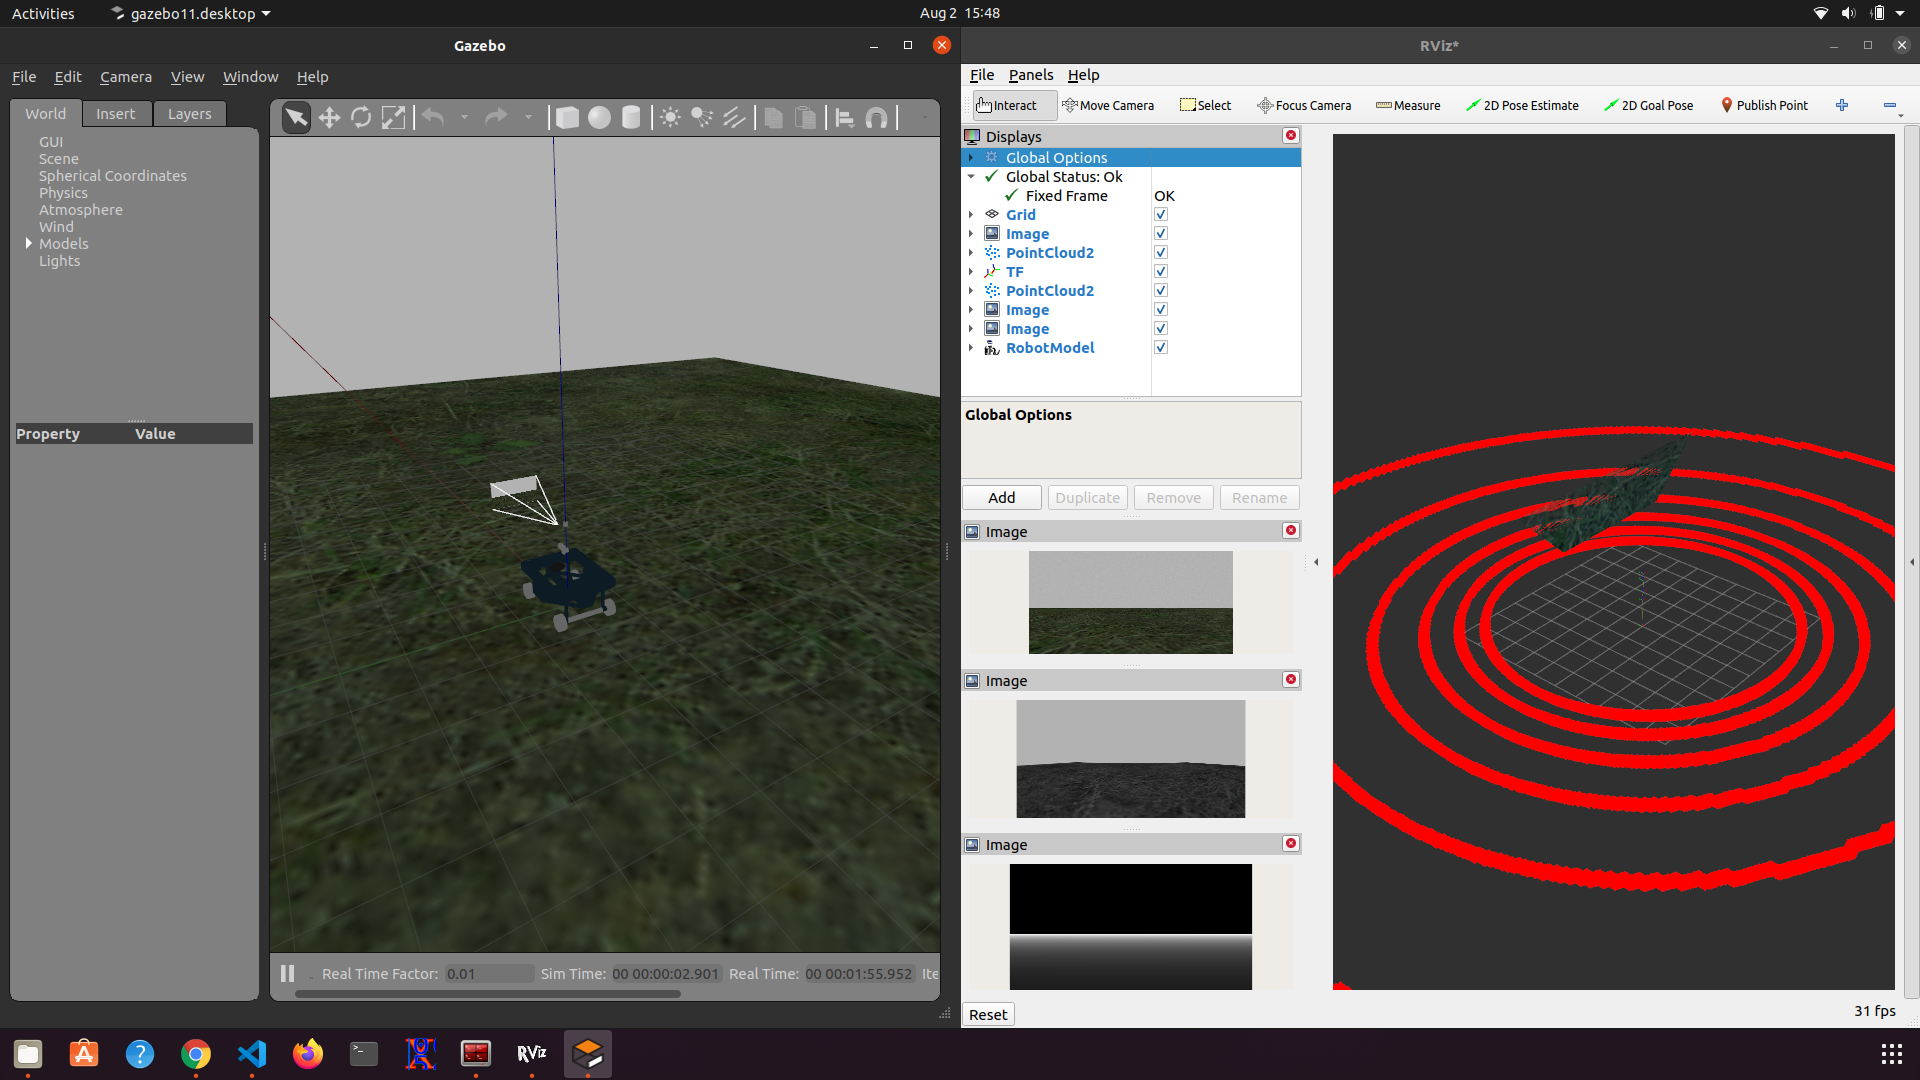Switch to the Insert tab
Viewport: 1920px width, 1080px height.
[x=116, y=114]
